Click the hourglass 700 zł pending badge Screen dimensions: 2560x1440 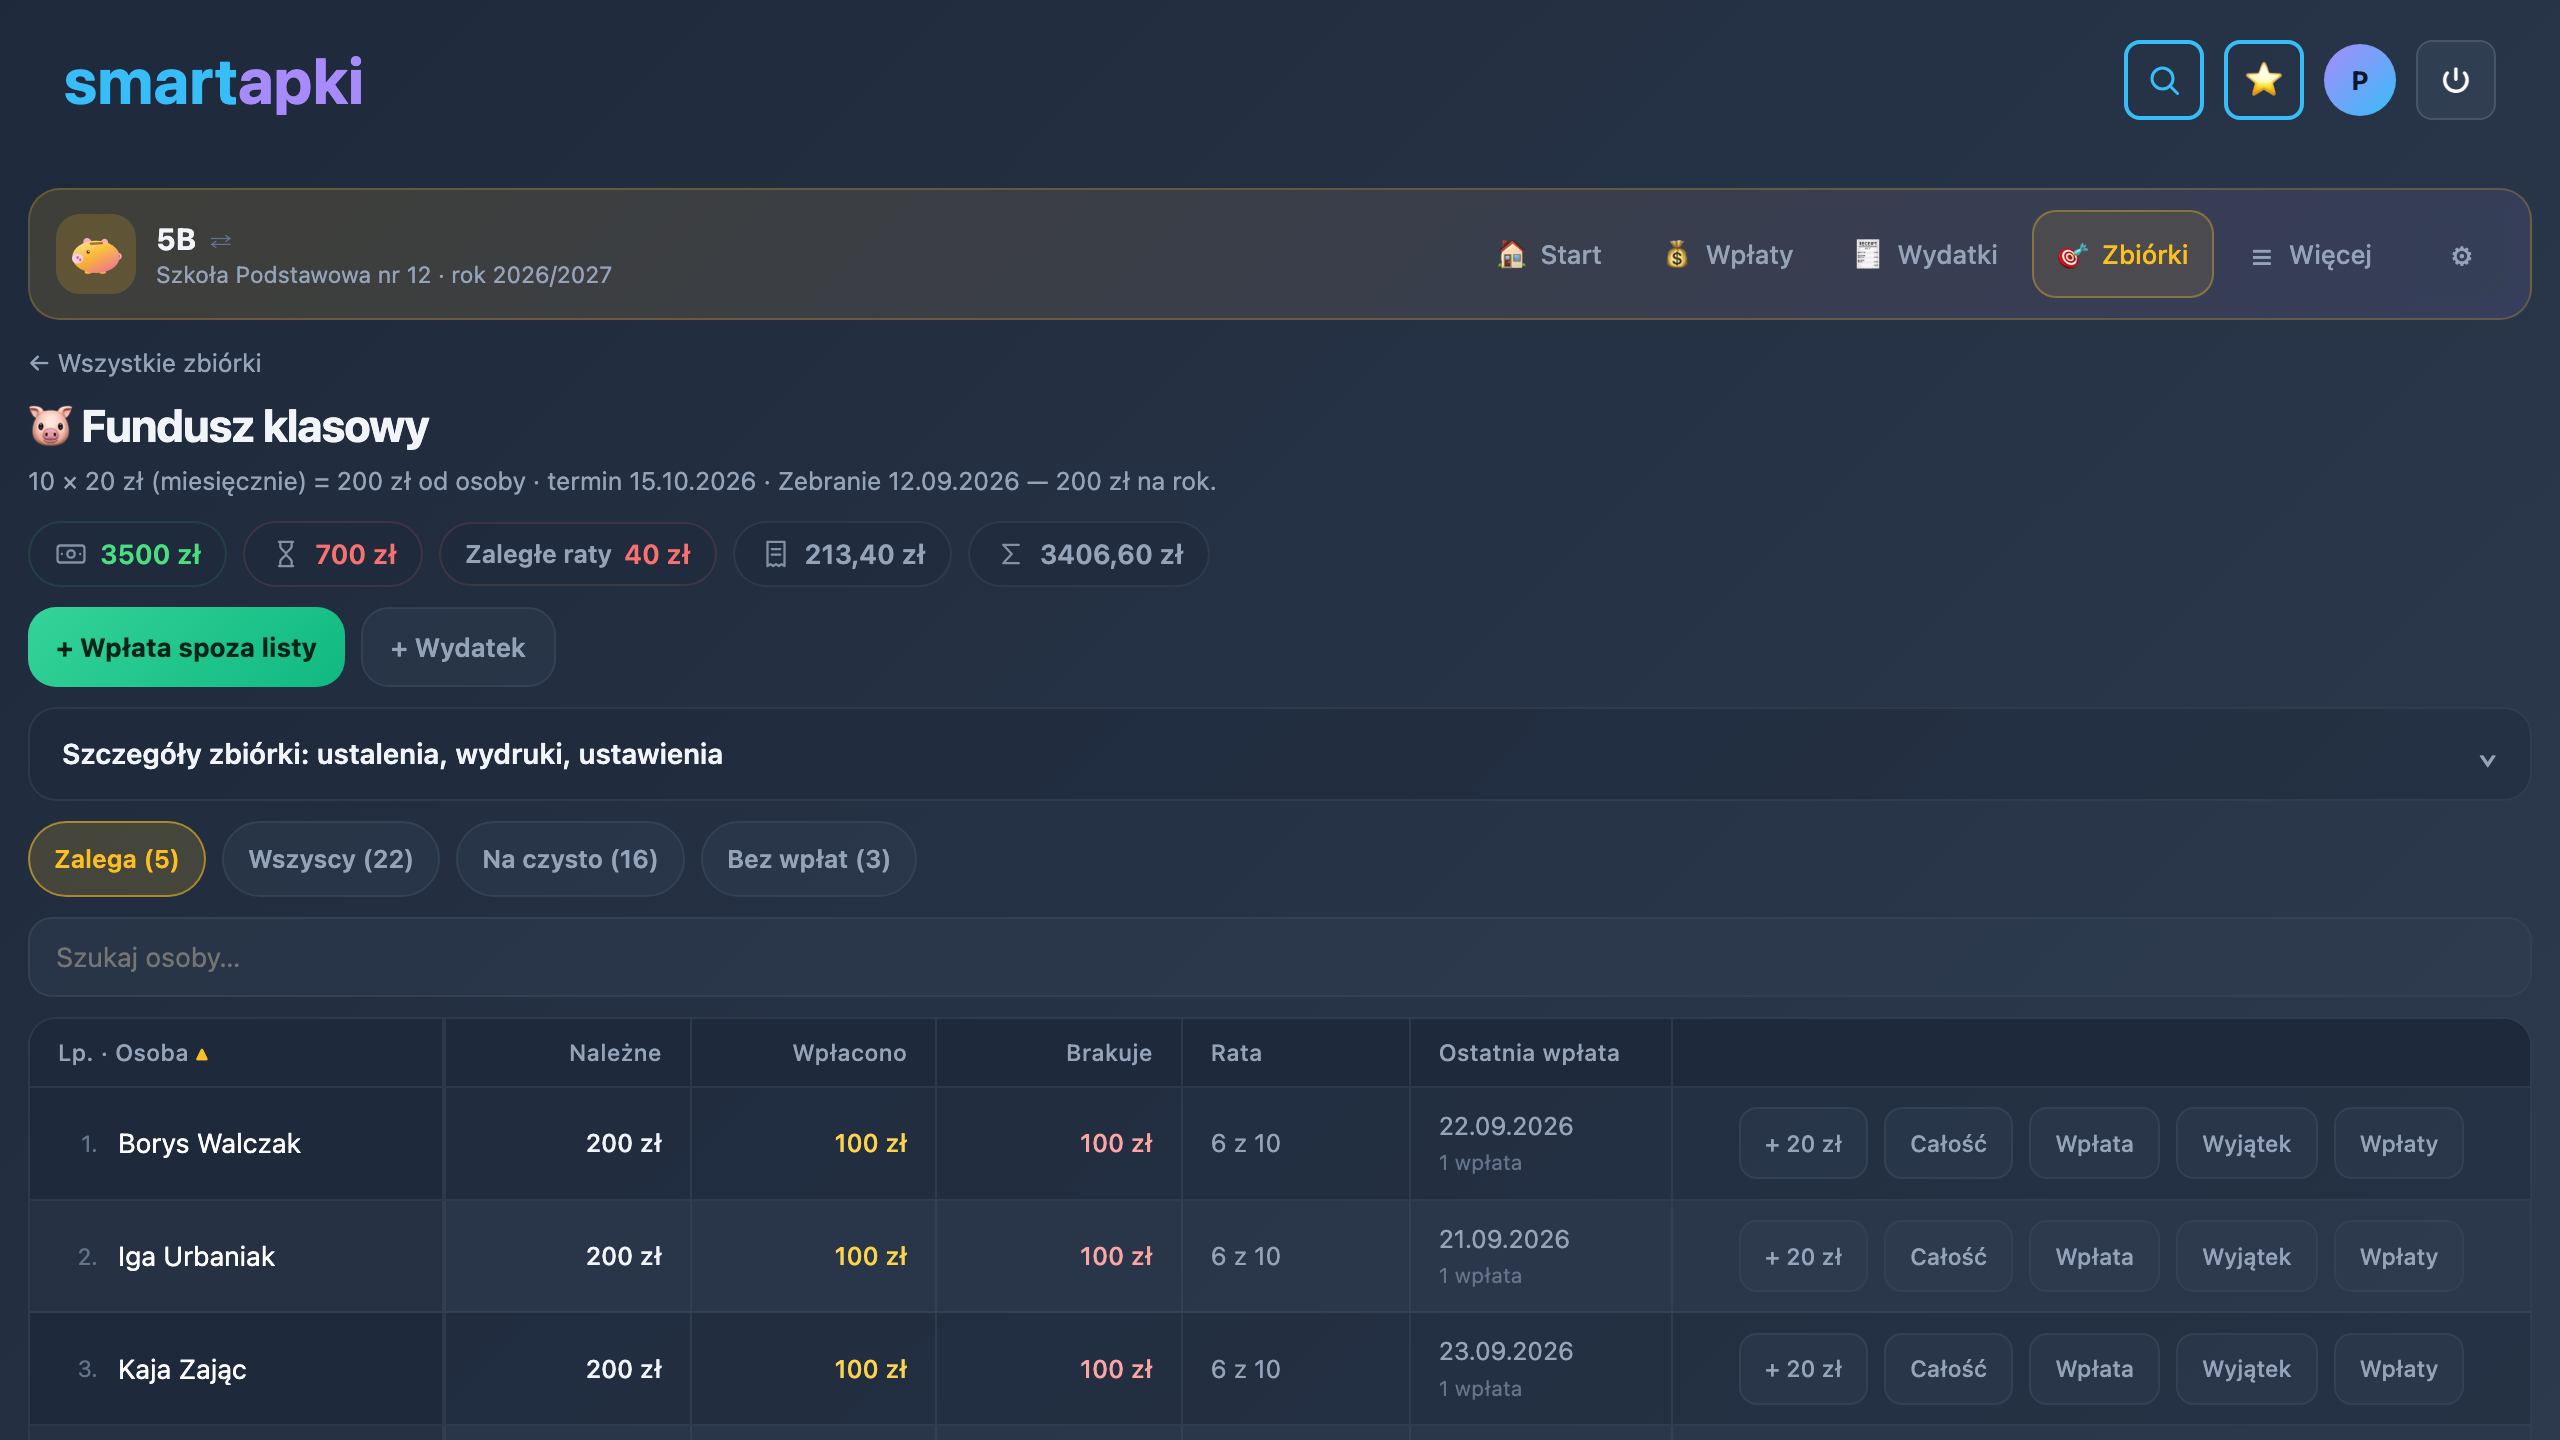click(333, 554)
